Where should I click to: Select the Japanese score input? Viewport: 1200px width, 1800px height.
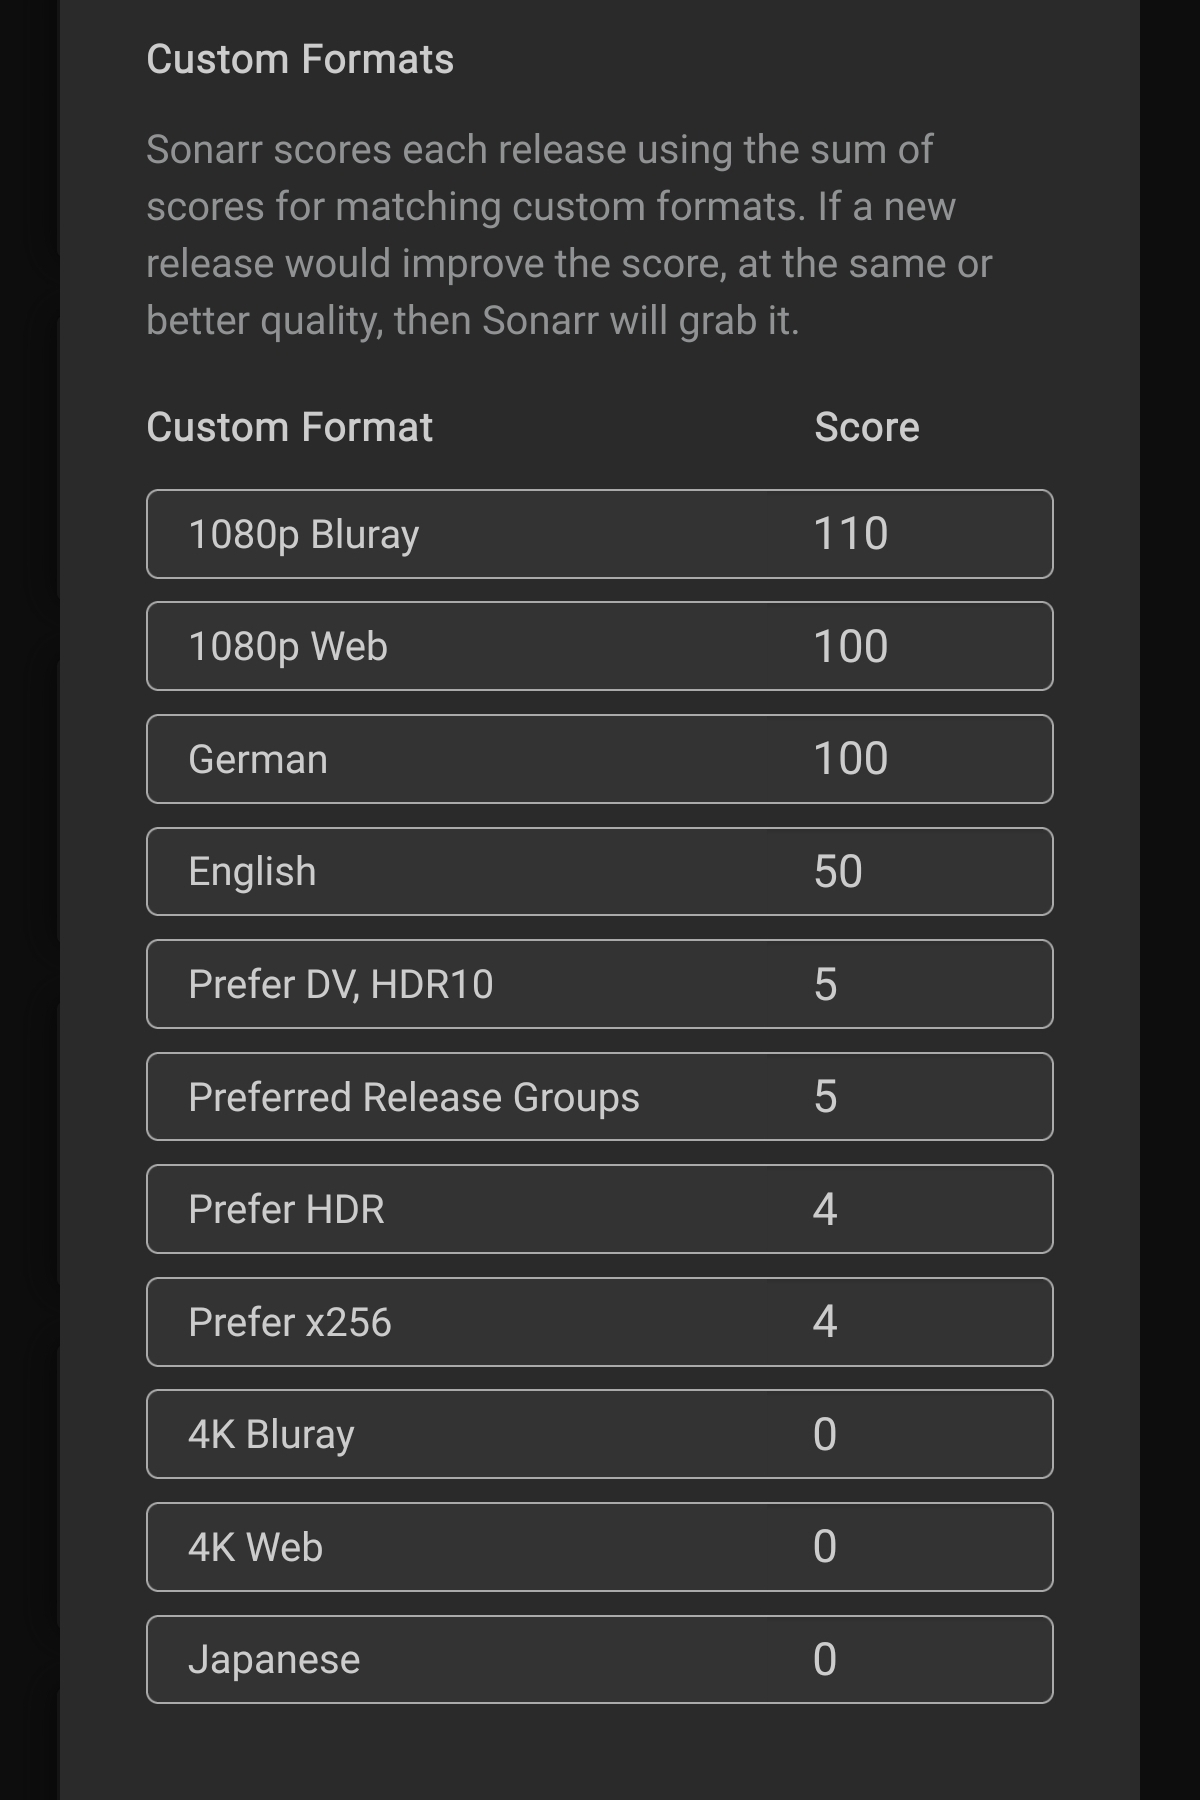(826, 1660)
